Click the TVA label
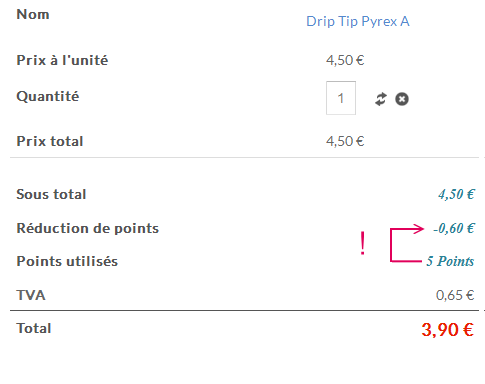 [x=31, y=295]
